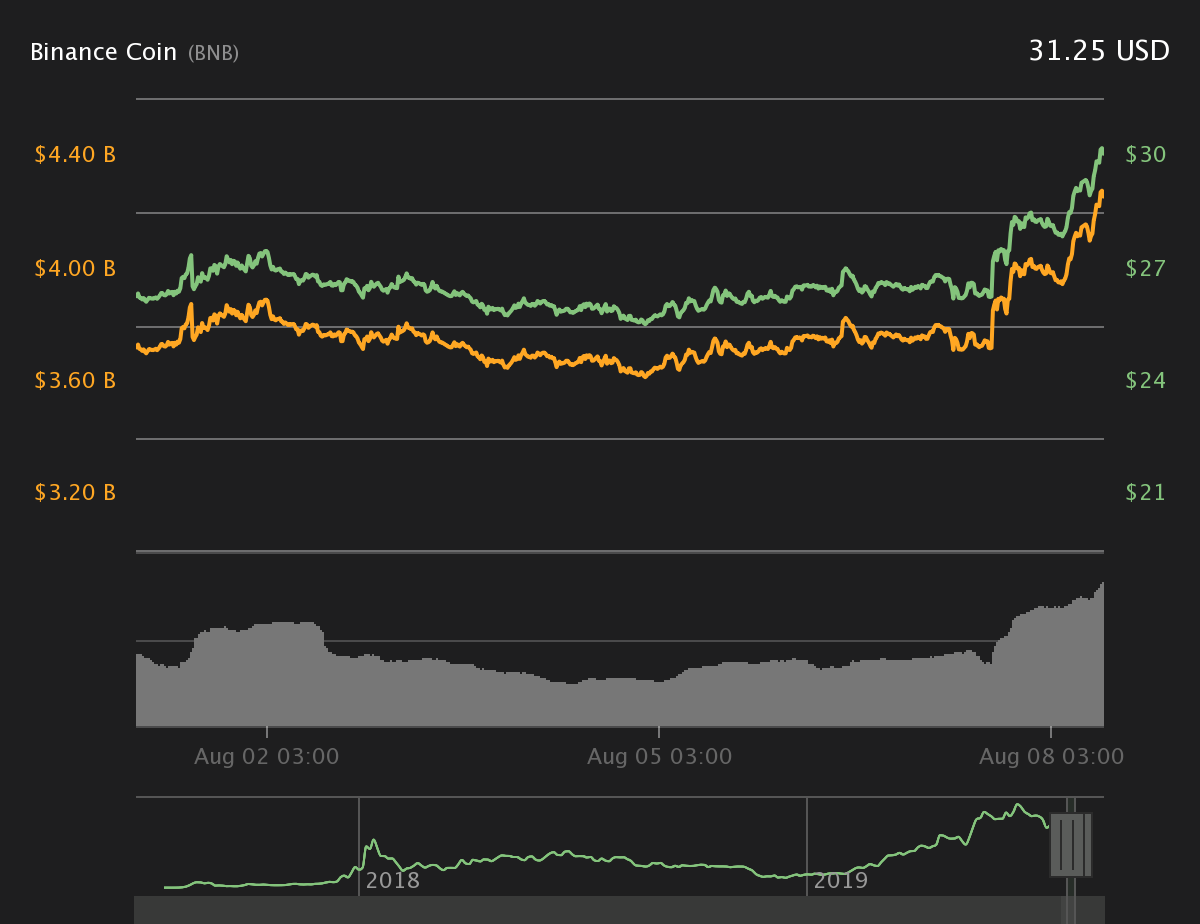The image size is (1200, 924).
Task: Click the 2018 marker in the navigator
Action: tap(393, 881)
